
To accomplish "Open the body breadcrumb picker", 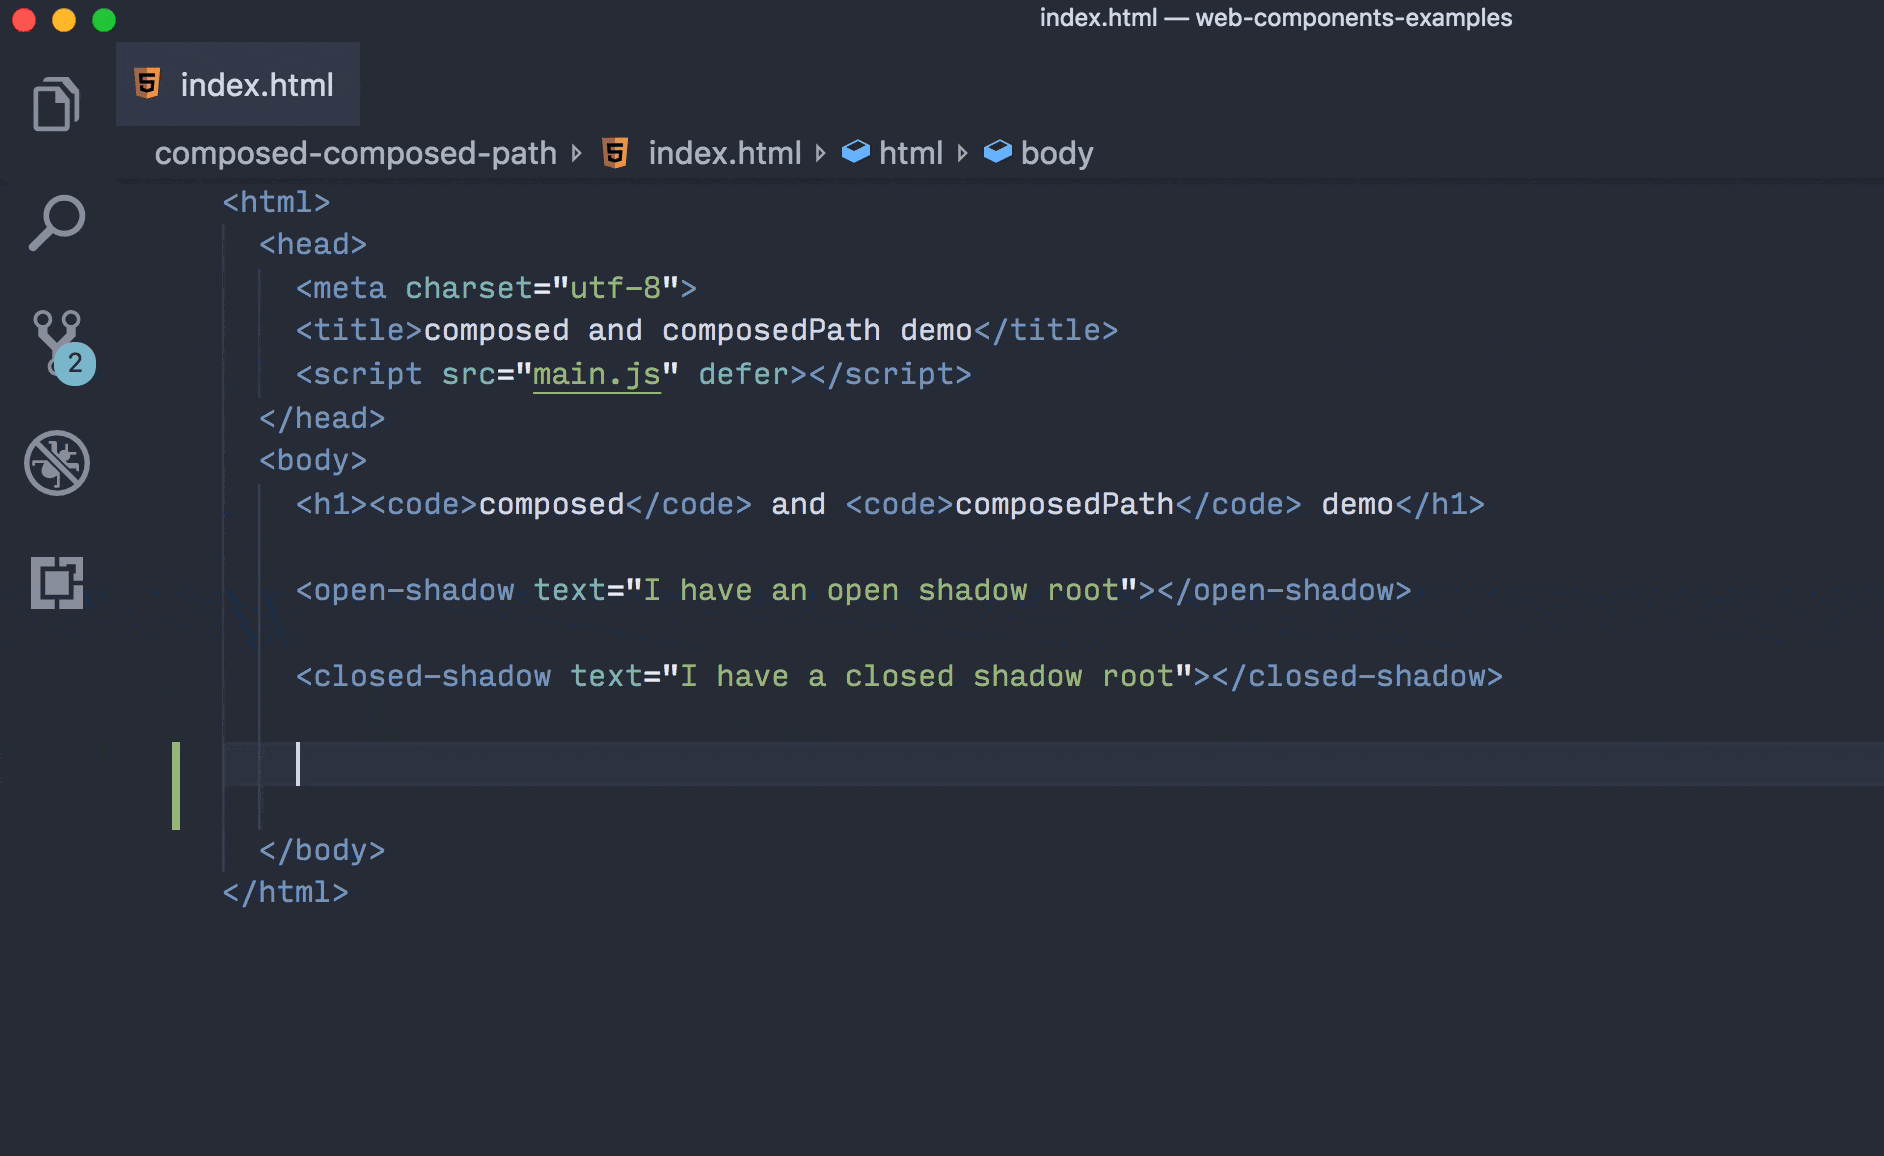I will click(x=1056, y=153).
